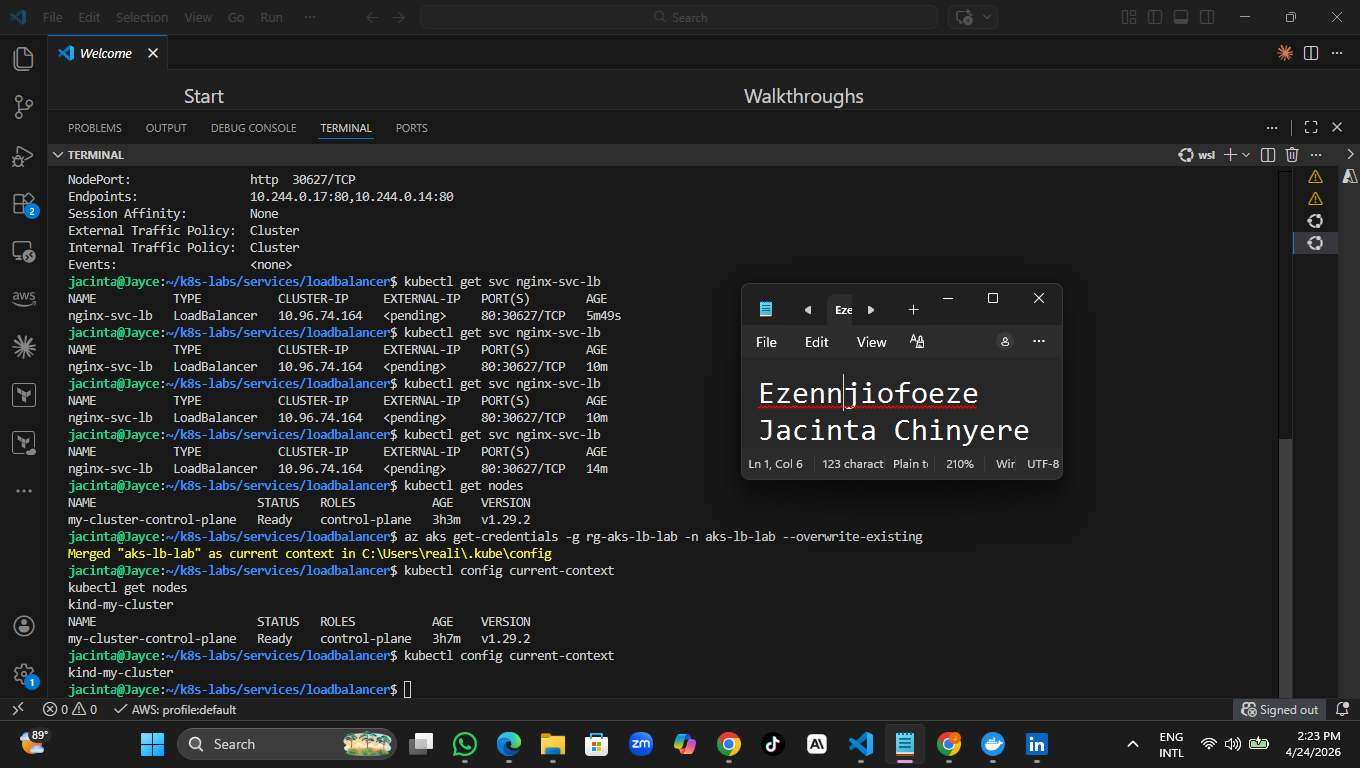Split the editor right
The height and width of the screenshot is (768, 1360).
(x=1310, y=53)
